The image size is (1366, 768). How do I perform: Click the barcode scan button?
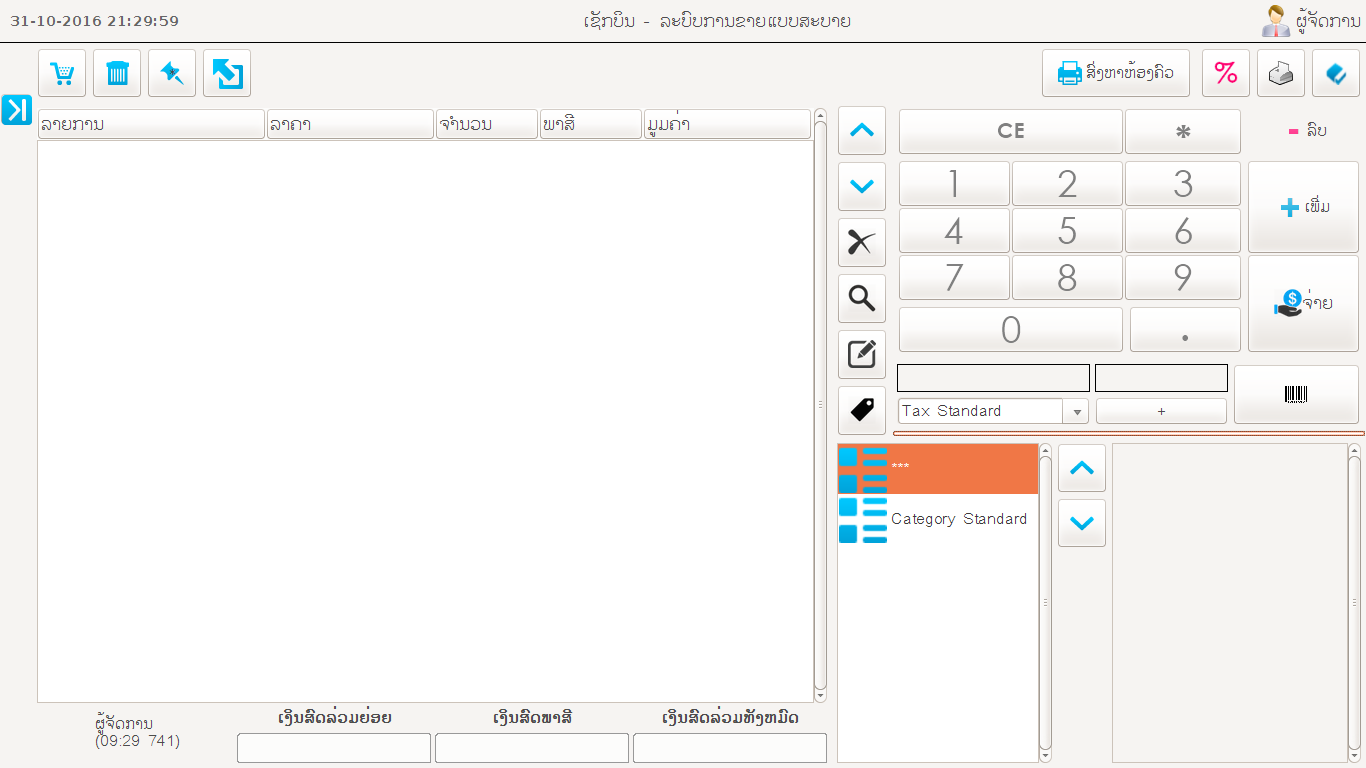pos(1295,394)
